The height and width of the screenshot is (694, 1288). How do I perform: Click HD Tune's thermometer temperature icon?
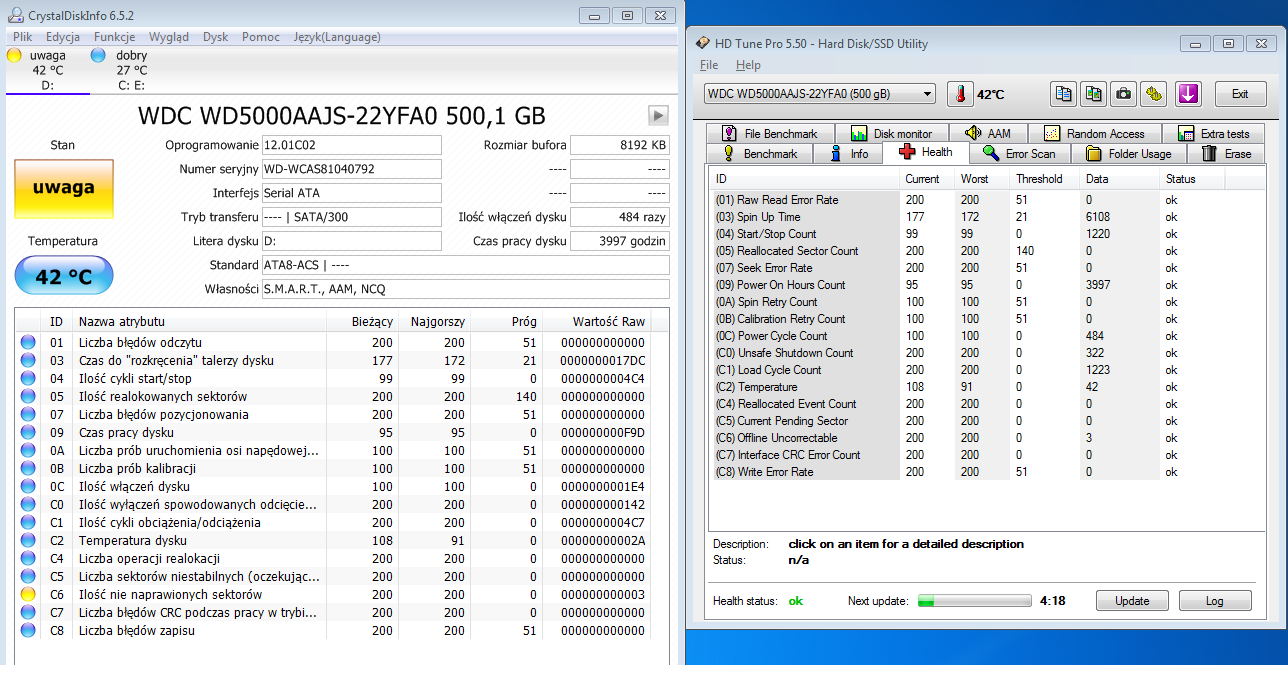tap(960, 94)
